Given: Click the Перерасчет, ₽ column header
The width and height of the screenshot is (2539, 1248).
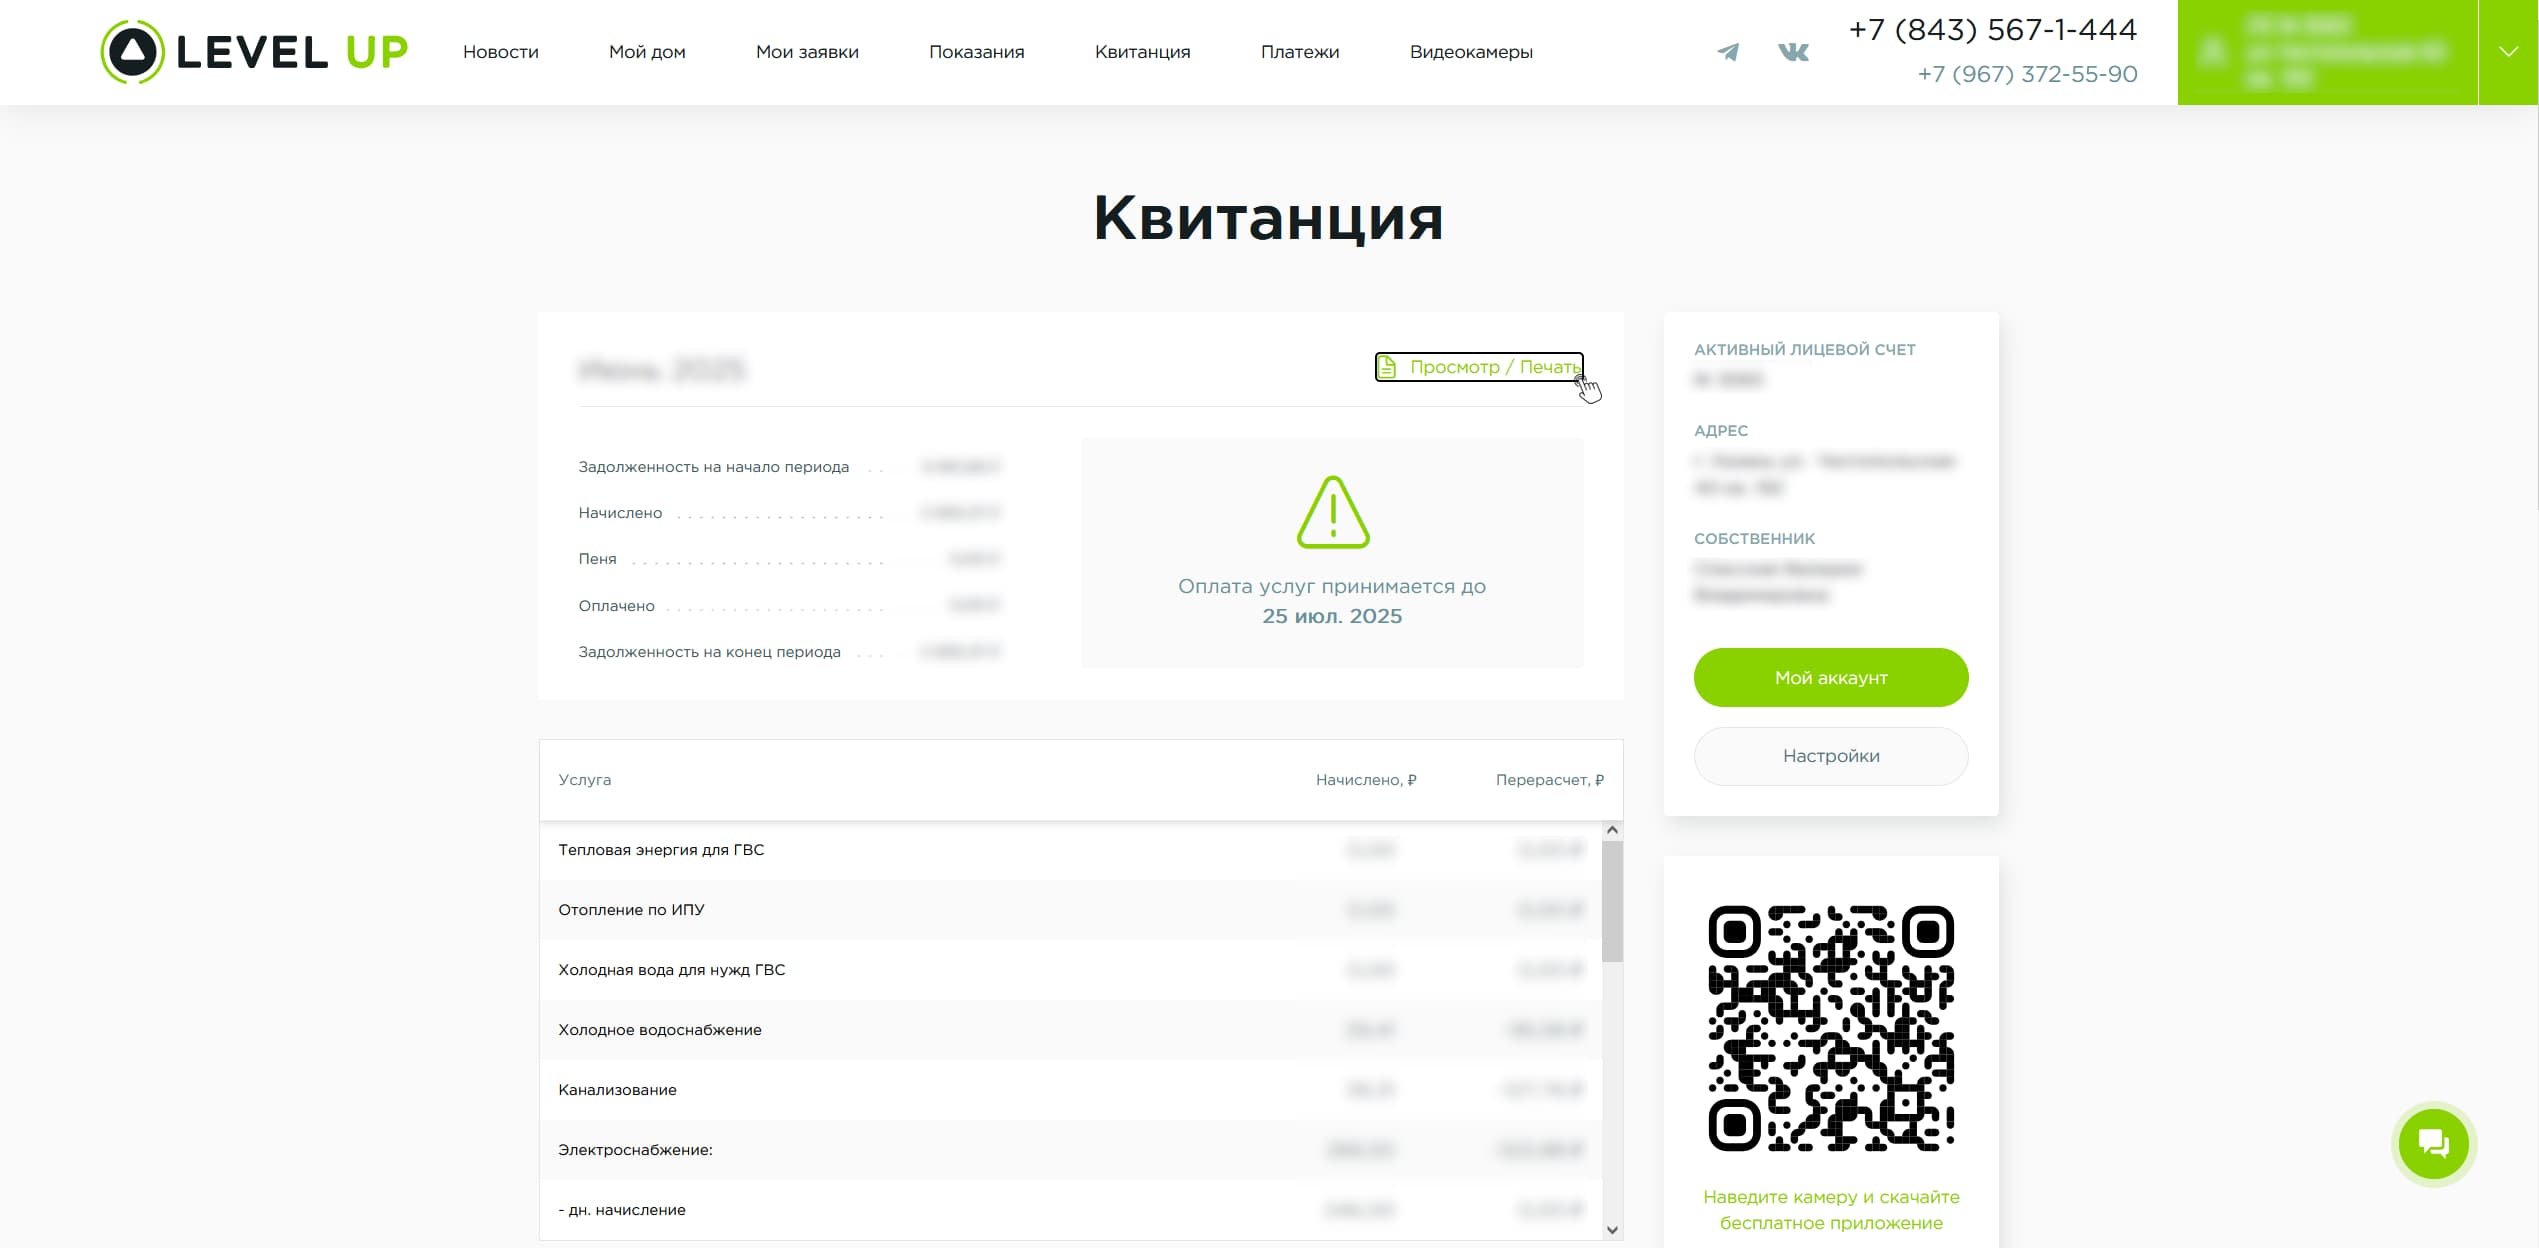Looking at the screenshot, I should (1549, 780).
